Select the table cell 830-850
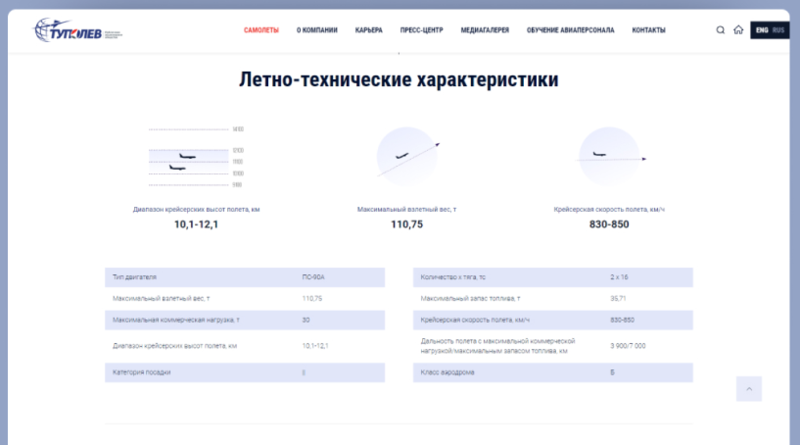800x445 pixels. click(x=622, y=320)
